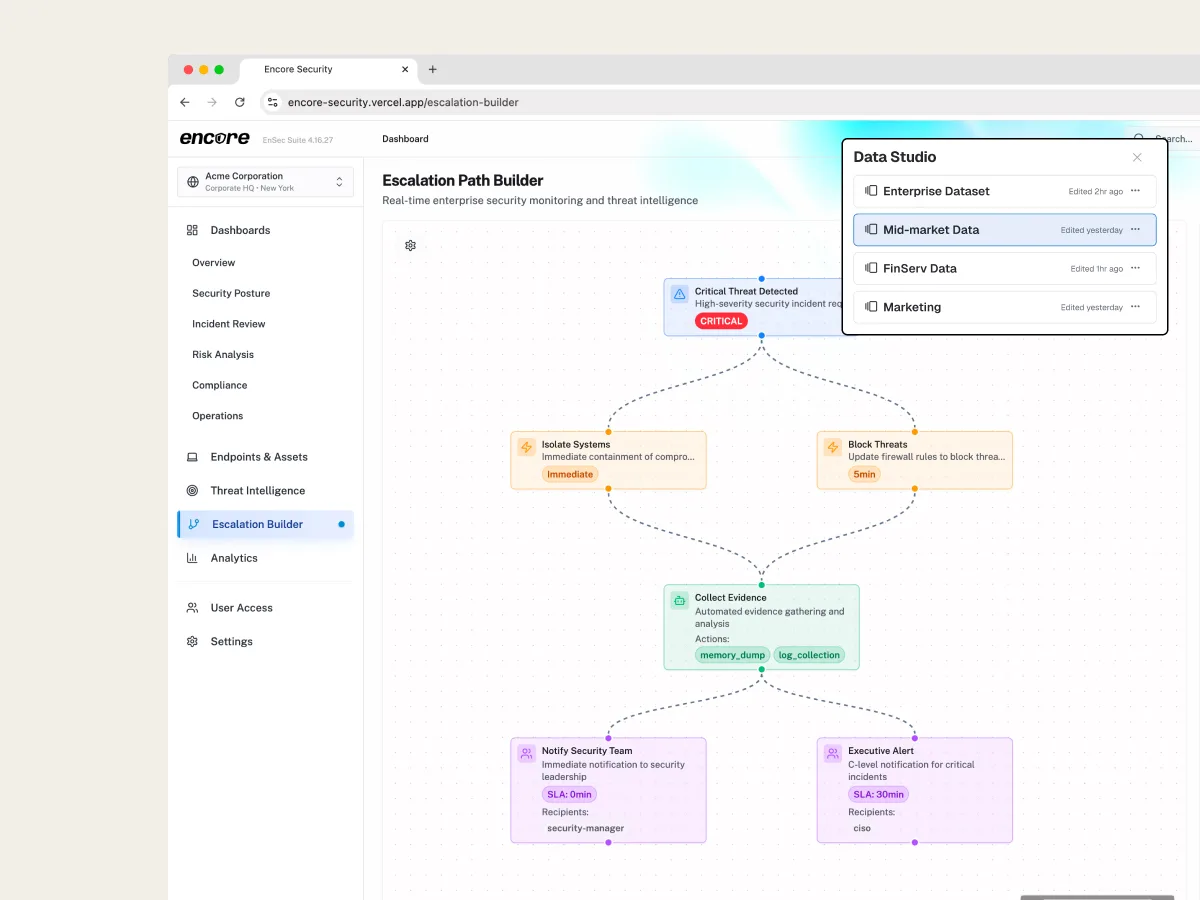Open a new browser tab

pyautogui.click(x=433, y=70)
